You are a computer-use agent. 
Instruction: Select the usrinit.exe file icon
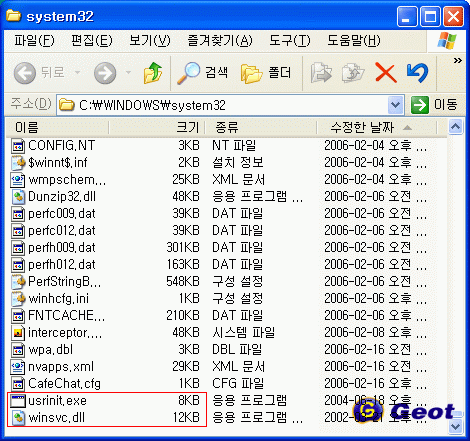pyautogui.click(x=18, y=401)
